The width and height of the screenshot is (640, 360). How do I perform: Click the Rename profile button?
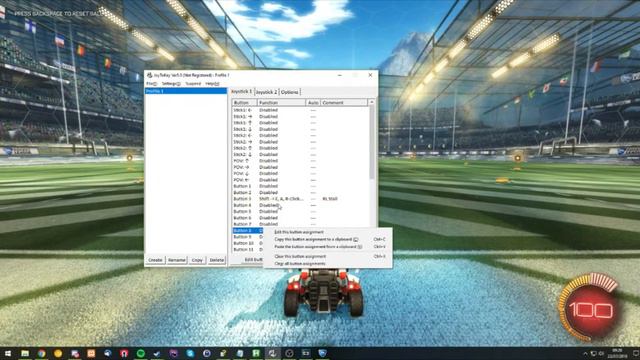tap(177, 260)
